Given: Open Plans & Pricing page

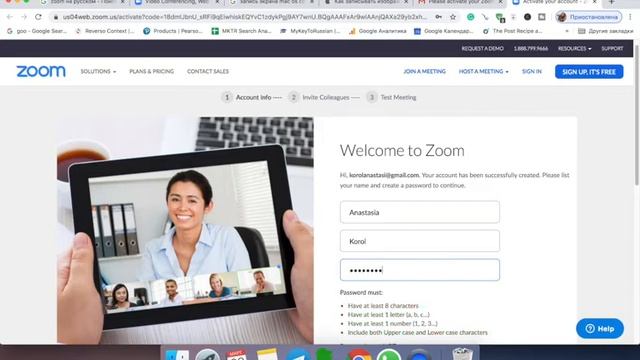Looking at the screenshot, I should (151, 71).
